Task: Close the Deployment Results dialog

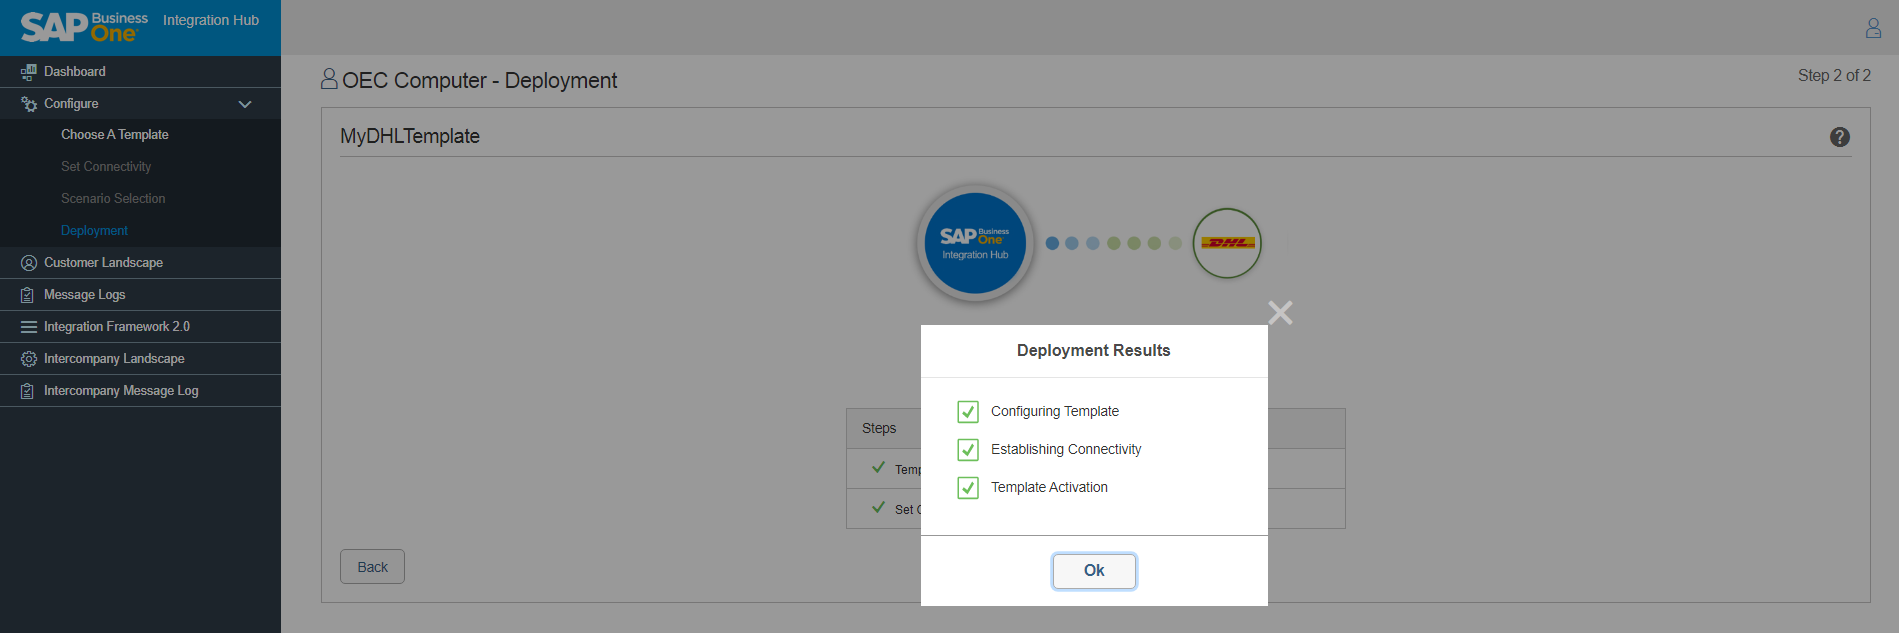Action: click(1280, 313)
